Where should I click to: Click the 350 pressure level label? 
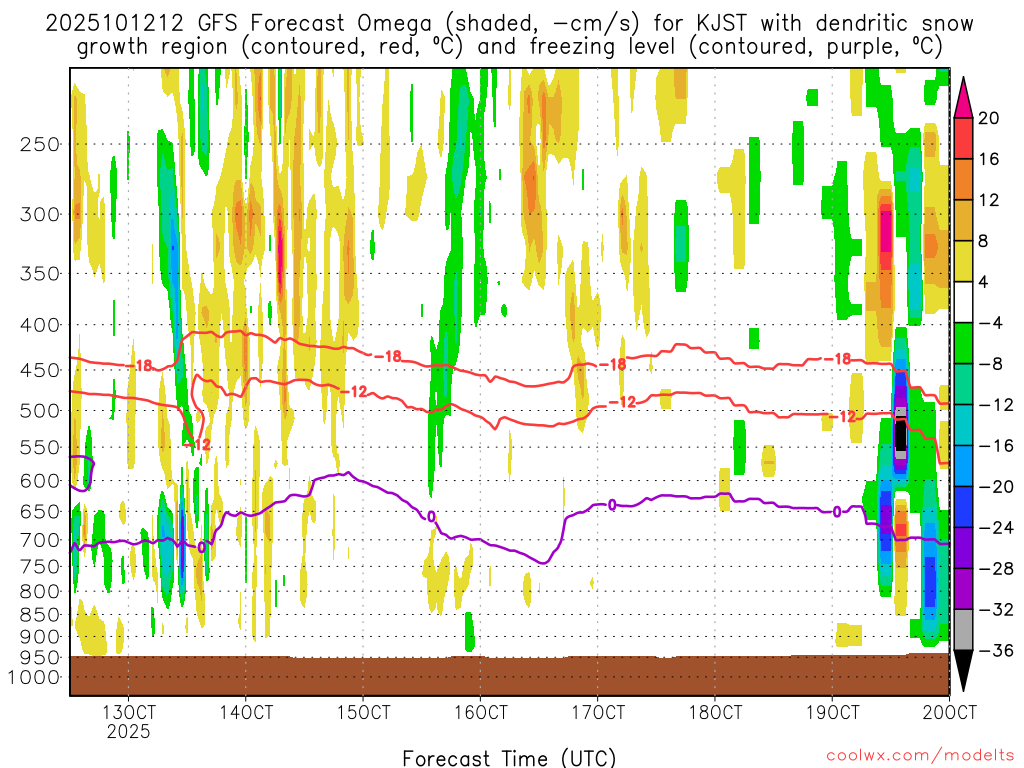[x=40, y=273]
